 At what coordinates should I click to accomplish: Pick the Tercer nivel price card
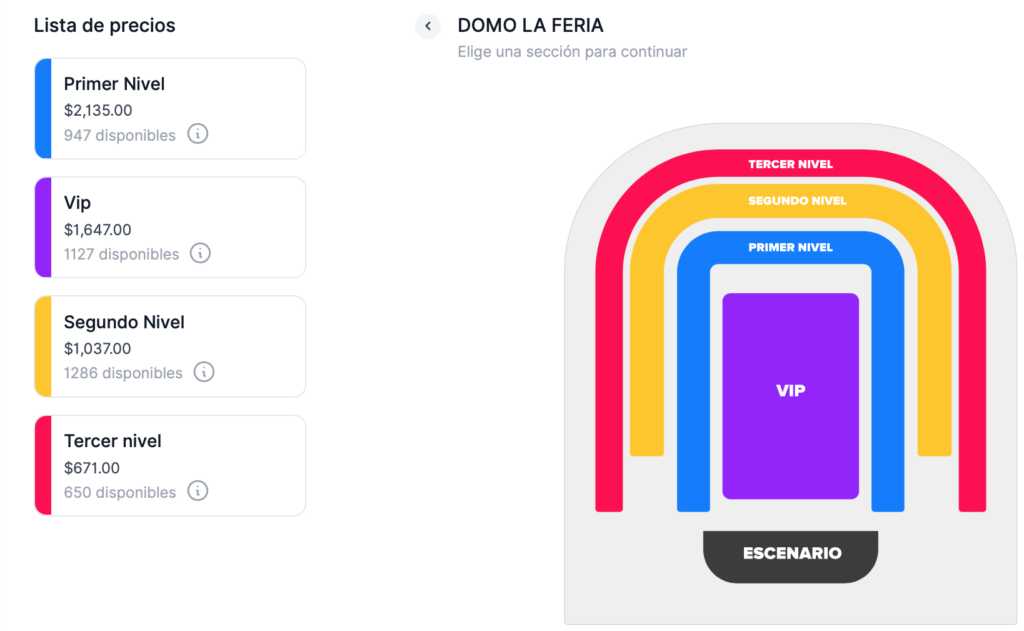(170, 465)
